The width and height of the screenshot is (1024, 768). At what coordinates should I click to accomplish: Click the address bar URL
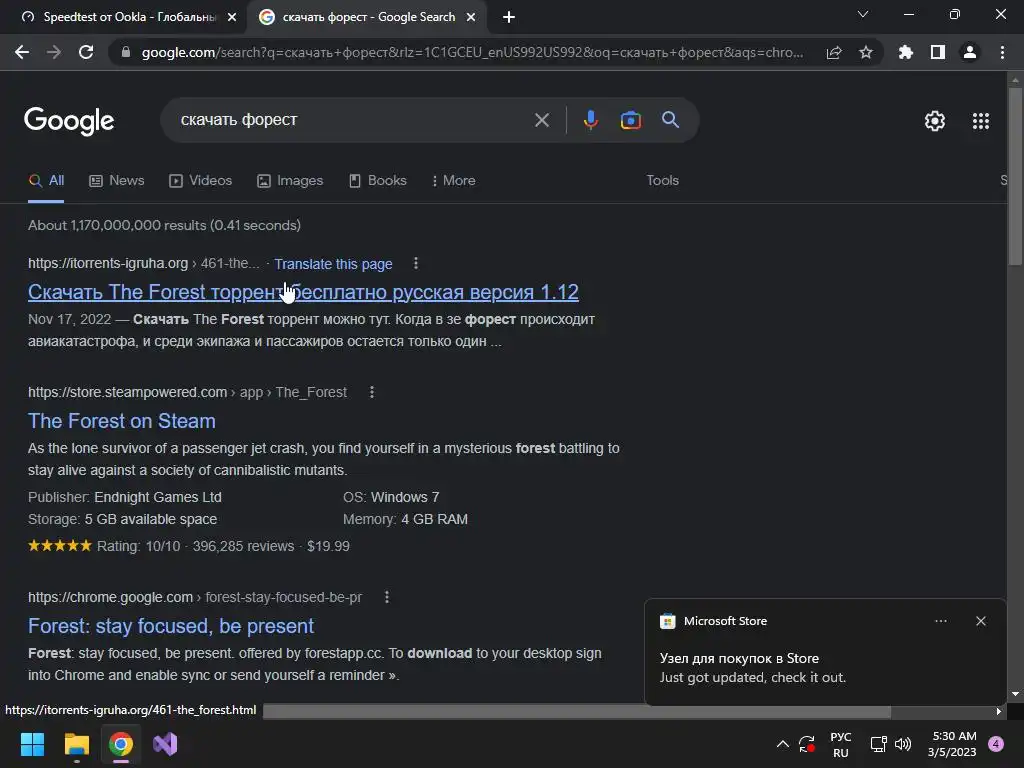click(472, 52)
